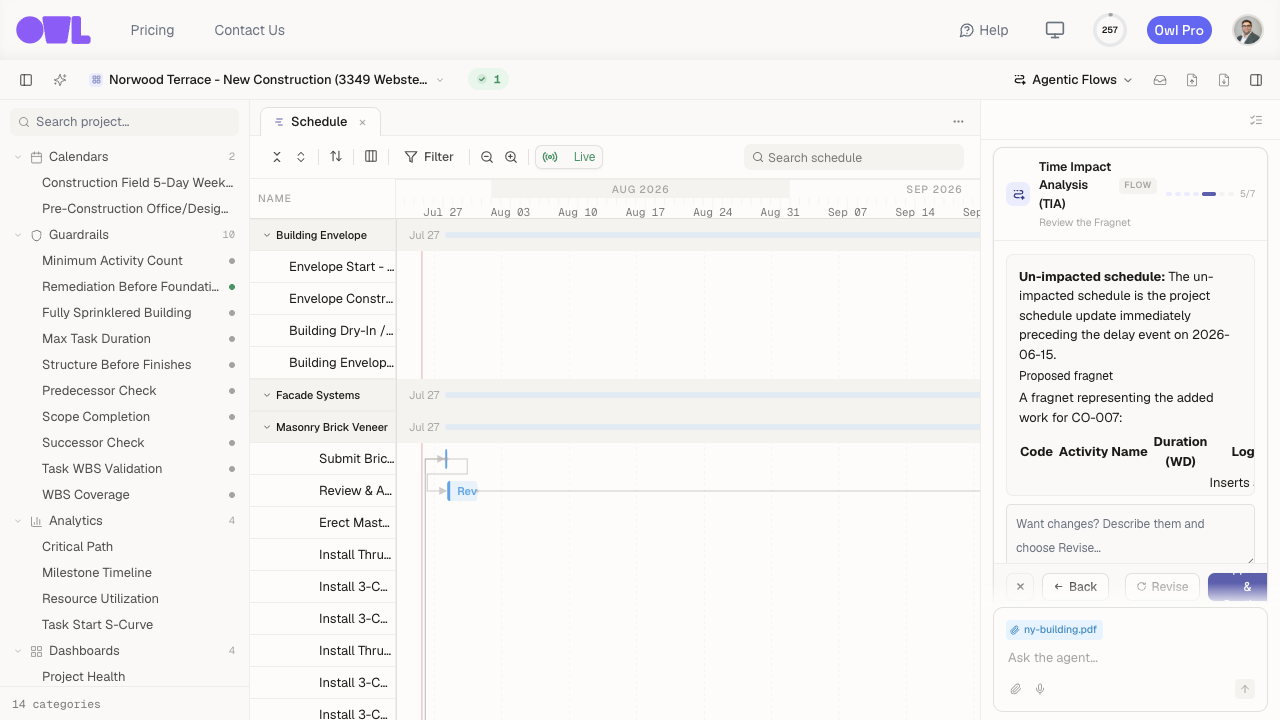The height and width of the screenshot is (720, 1280).
Task: Open the schedule Filter
Action: coord(429,157)
